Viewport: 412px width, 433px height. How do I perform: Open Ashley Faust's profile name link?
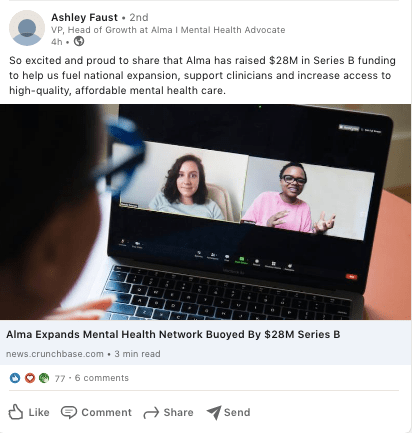click(84, 17)
